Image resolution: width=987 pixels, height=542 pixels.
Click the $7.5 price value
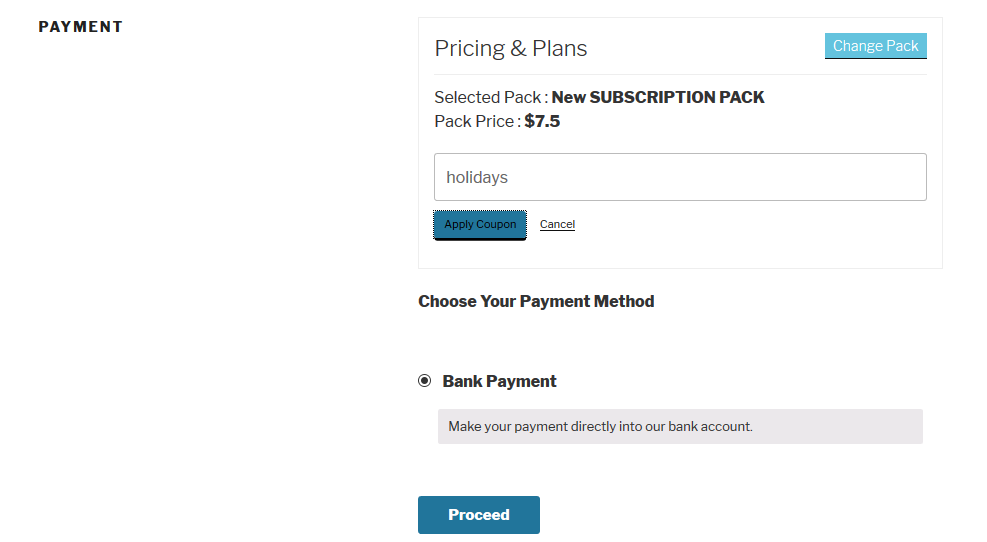pos(542,121)
